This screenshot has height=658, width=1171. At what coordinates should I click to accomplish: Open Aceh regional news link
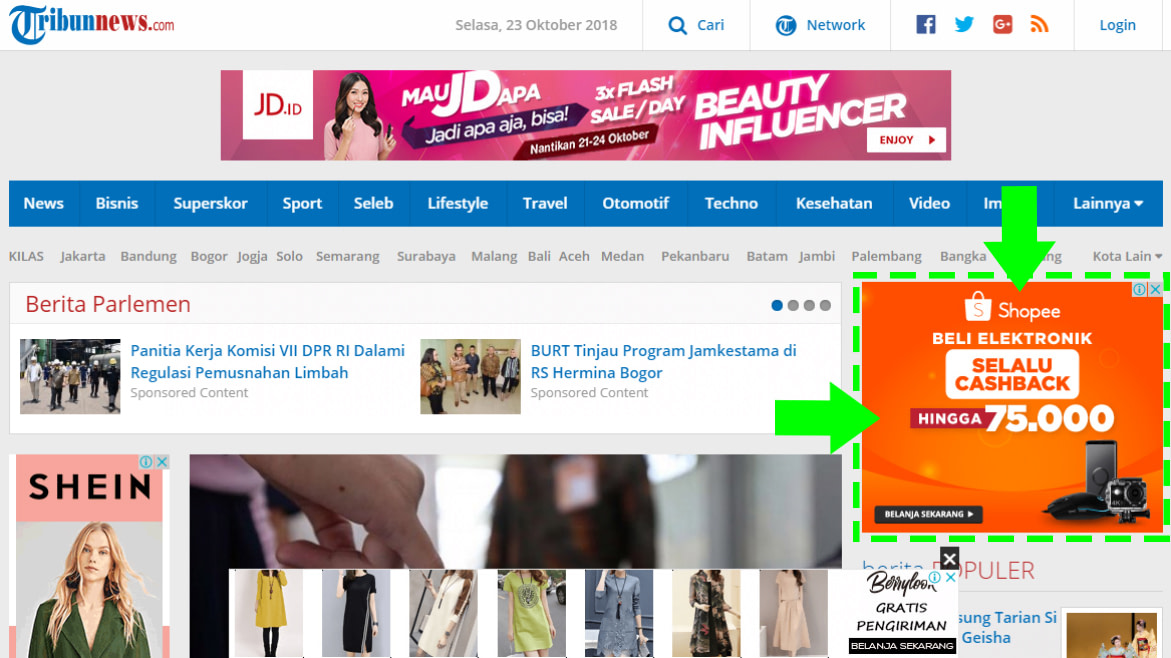coord(574,256)
